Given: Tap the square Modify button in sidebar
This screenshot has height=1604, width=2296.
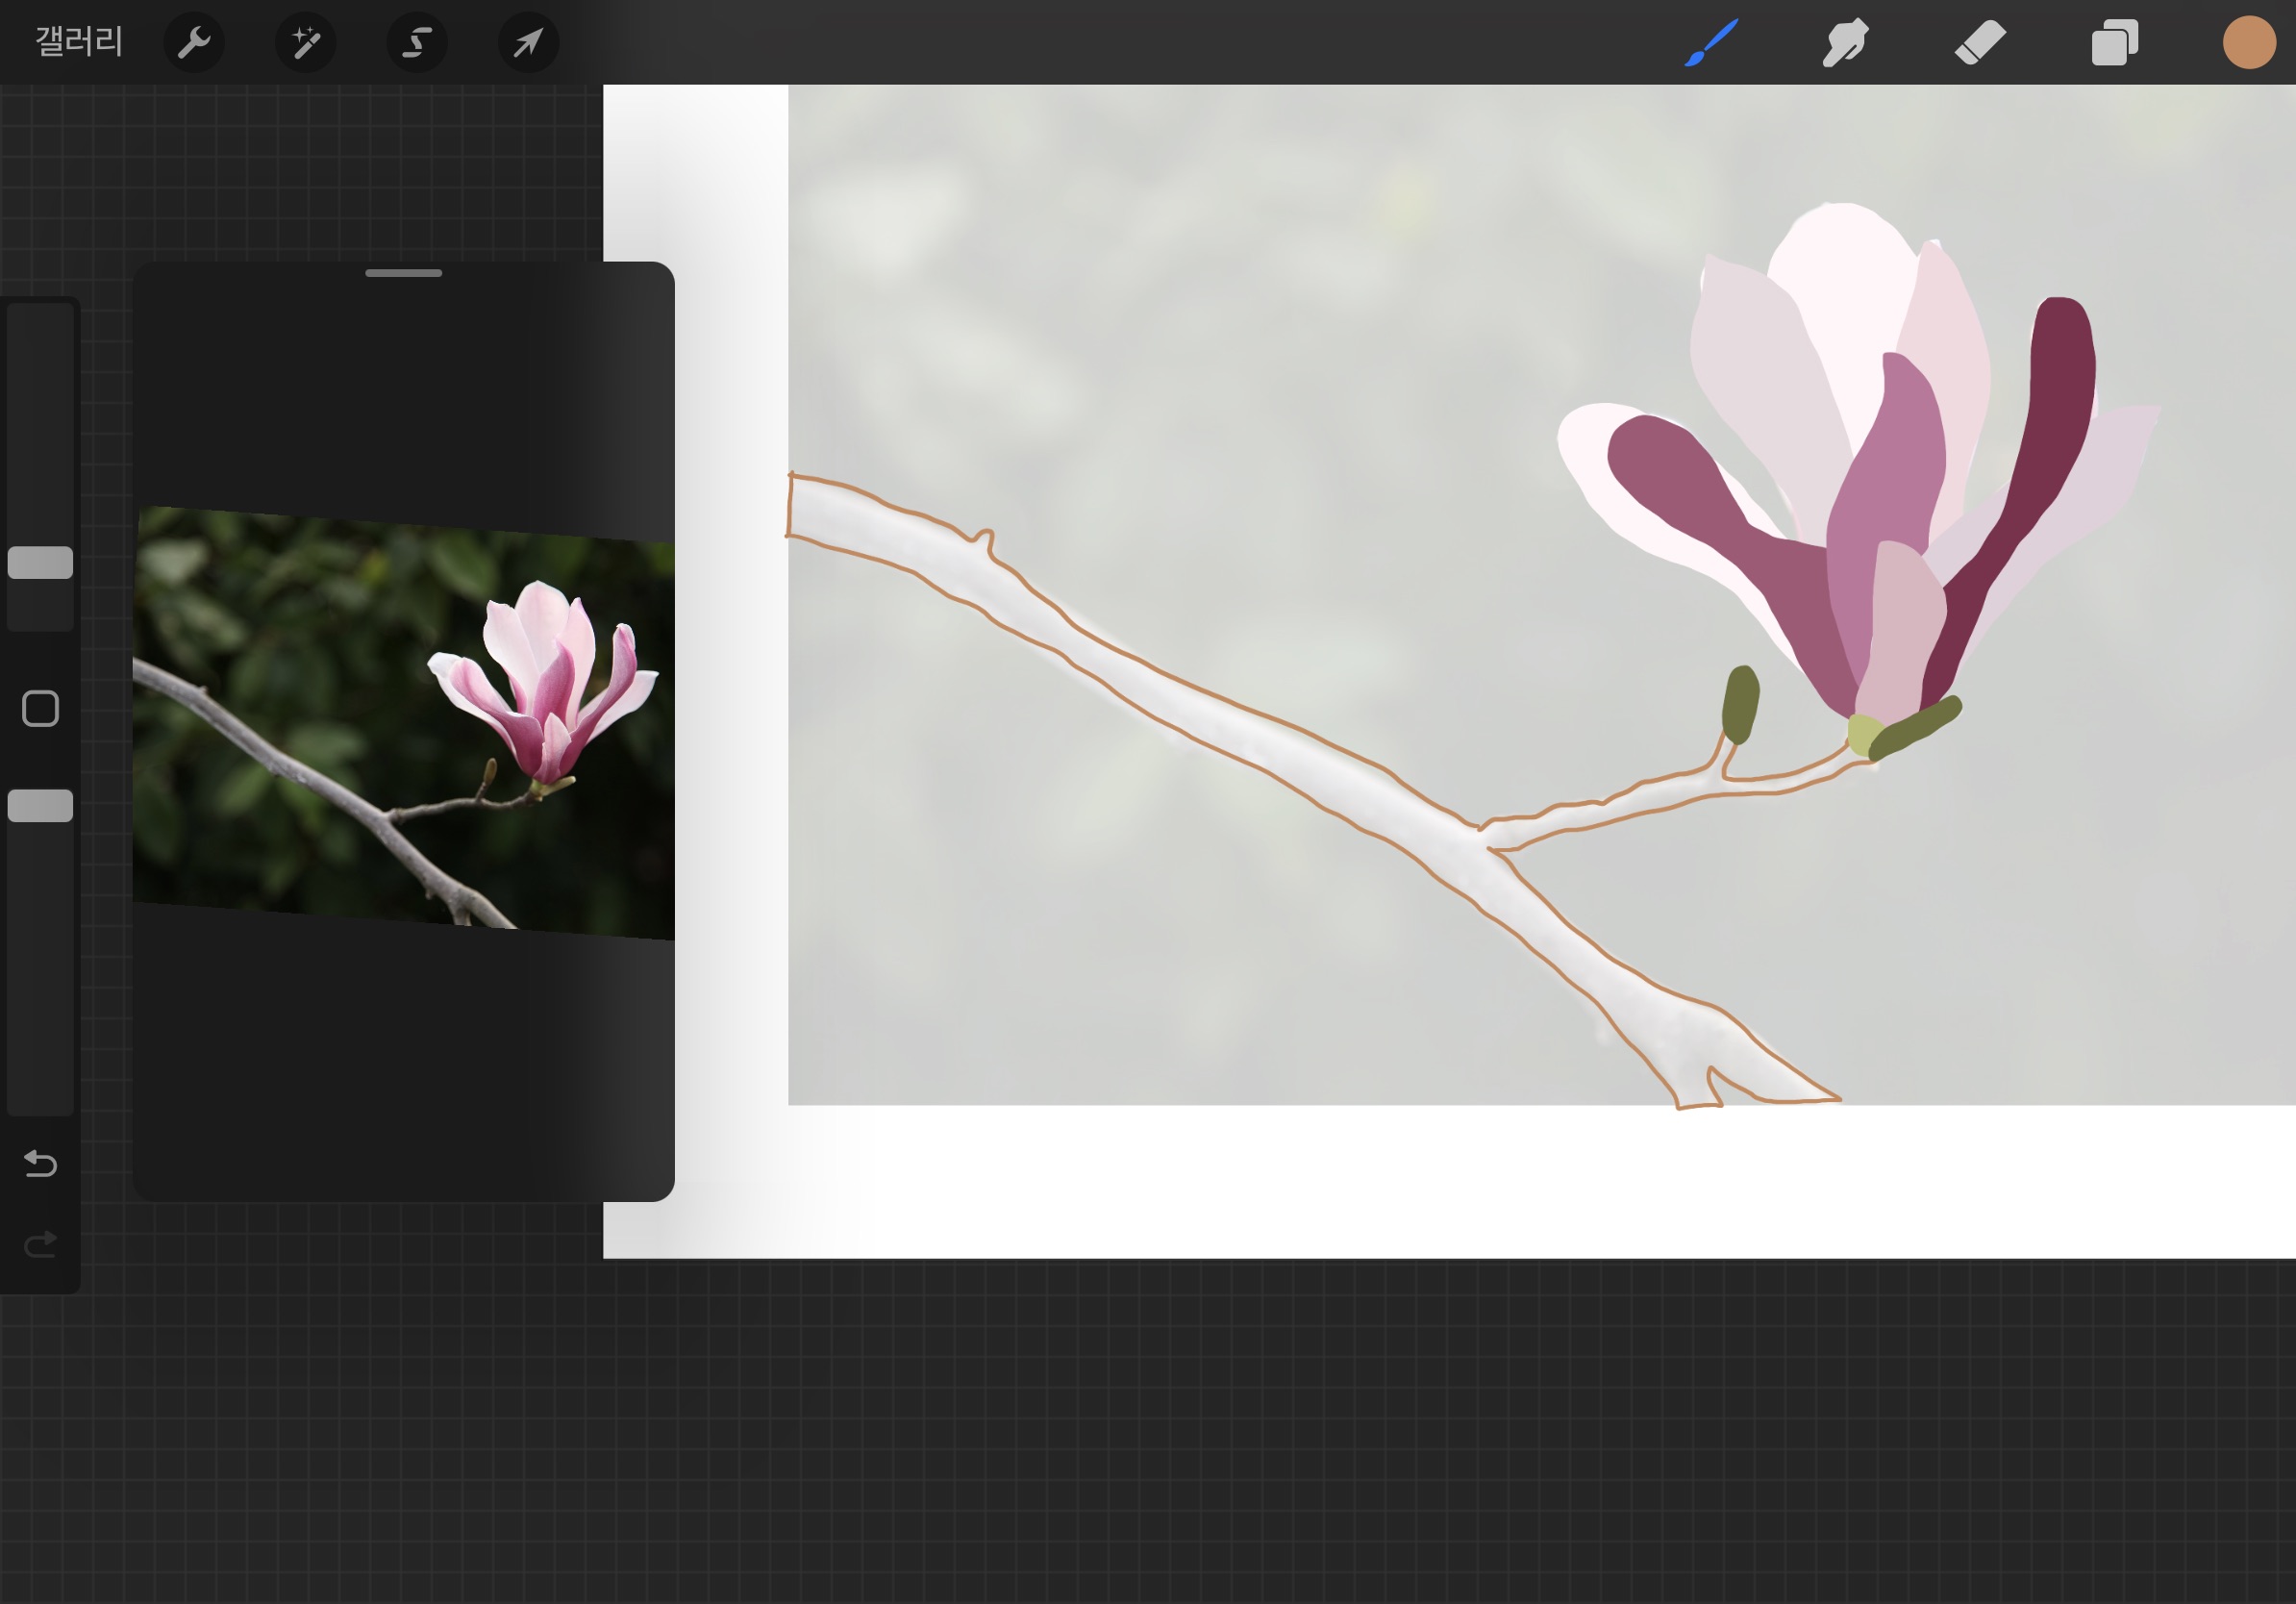Looking at the screenshot, I should click(x=40, y=709).
